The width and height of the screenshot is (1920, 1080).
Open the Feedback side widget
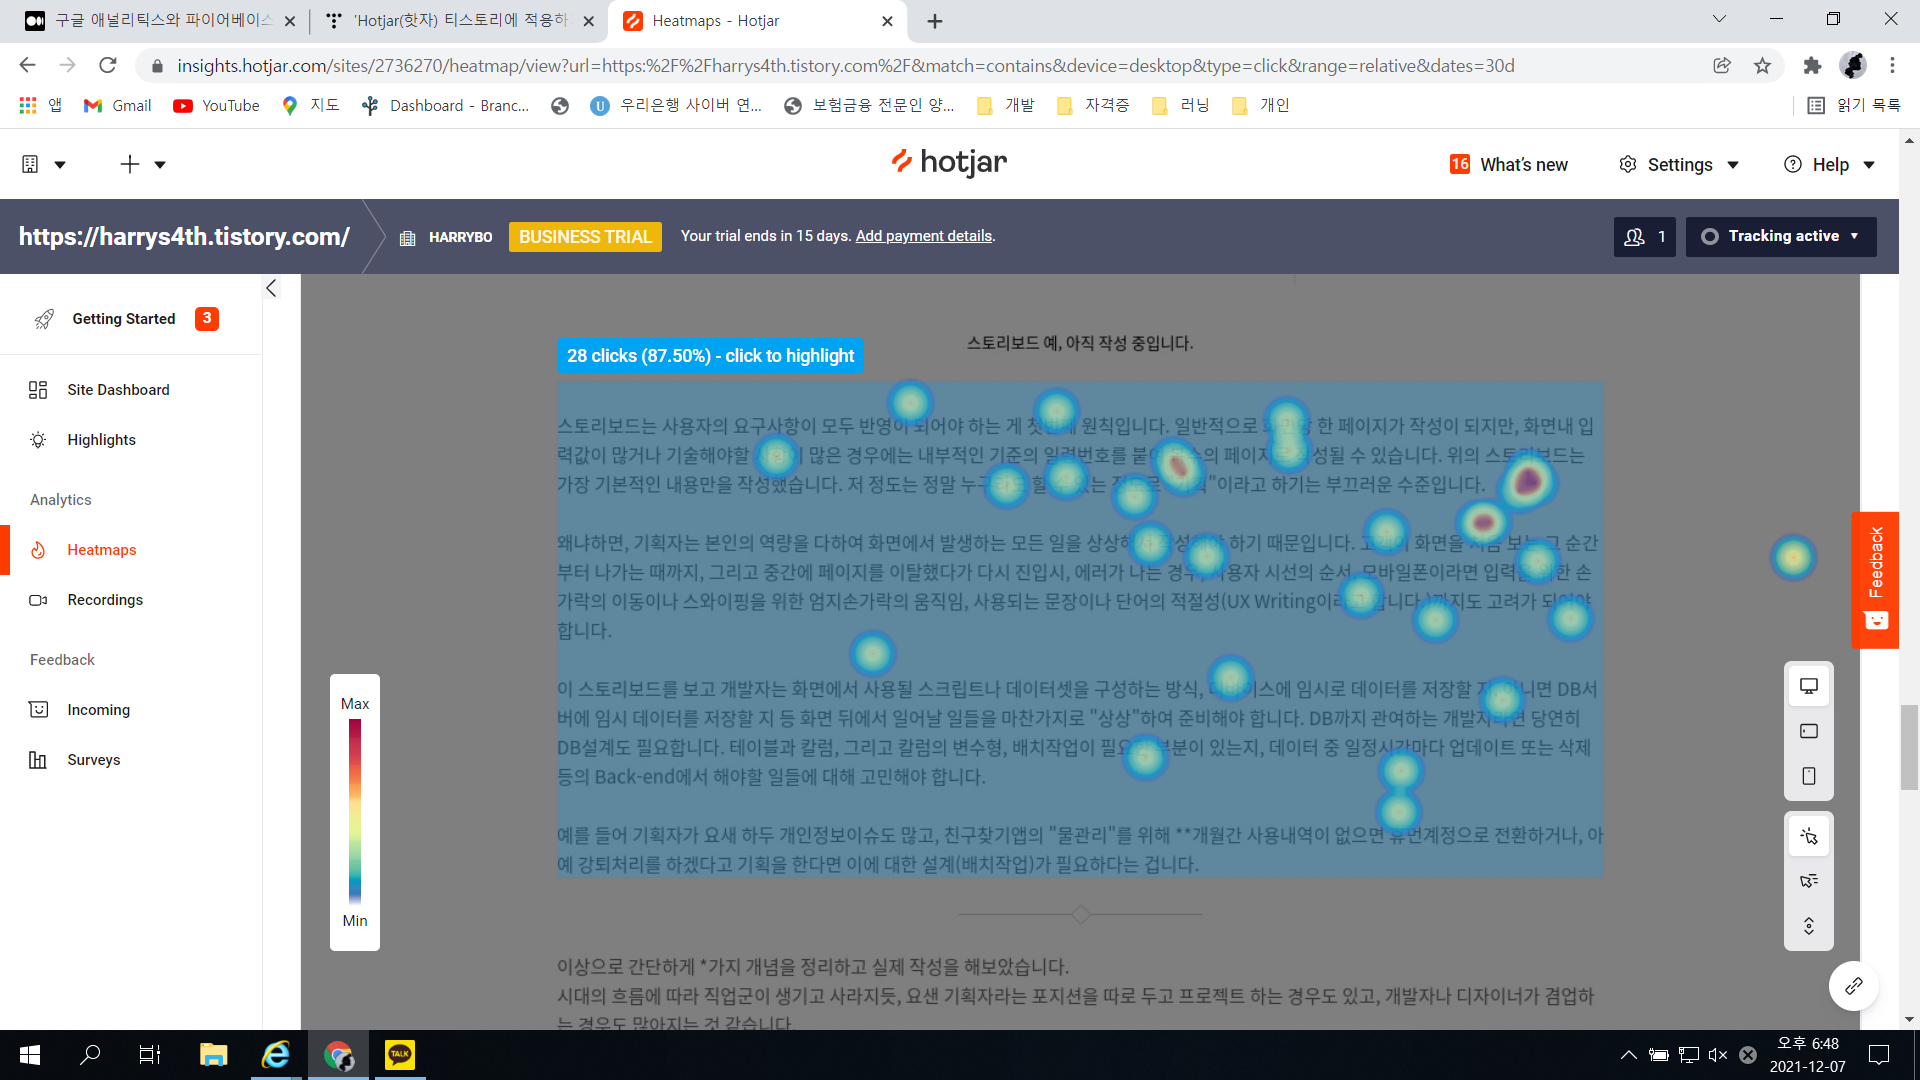pyautogui.click(x=1875, y=579)
